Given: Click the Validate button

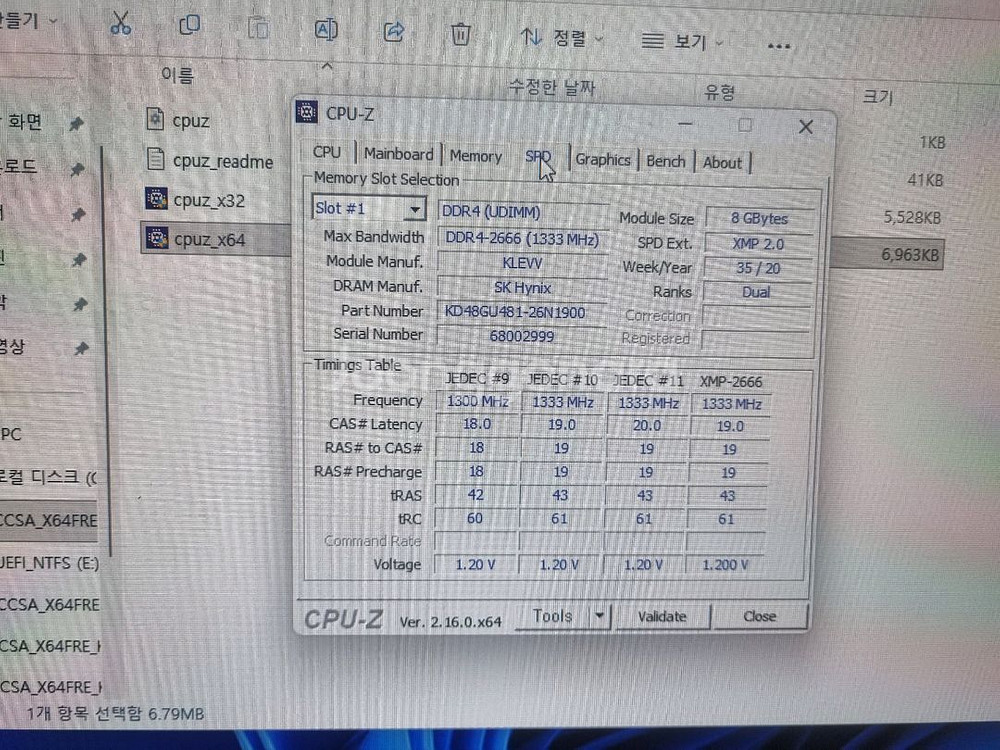Looking at the screenshot, I should pyautogui.click(x=662, y=617).
